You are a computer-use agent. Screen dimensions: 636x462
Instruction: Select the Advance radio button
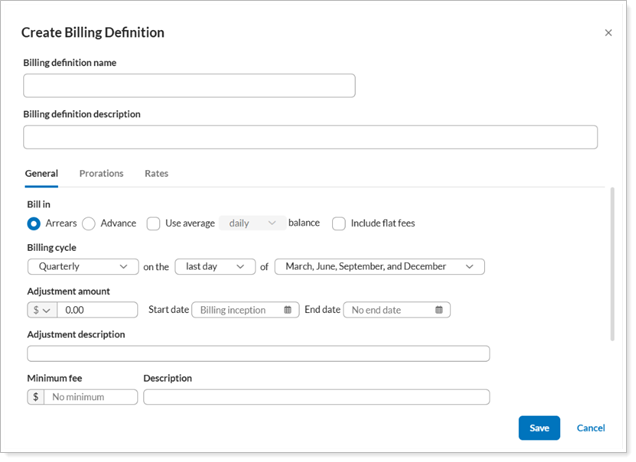(89, 224)
